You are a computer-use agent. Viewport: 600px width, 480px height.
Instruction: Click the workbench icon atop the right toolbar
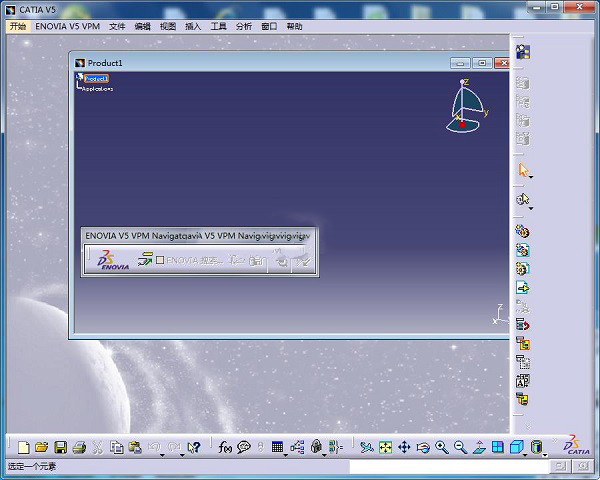click(x=523, y=52)
